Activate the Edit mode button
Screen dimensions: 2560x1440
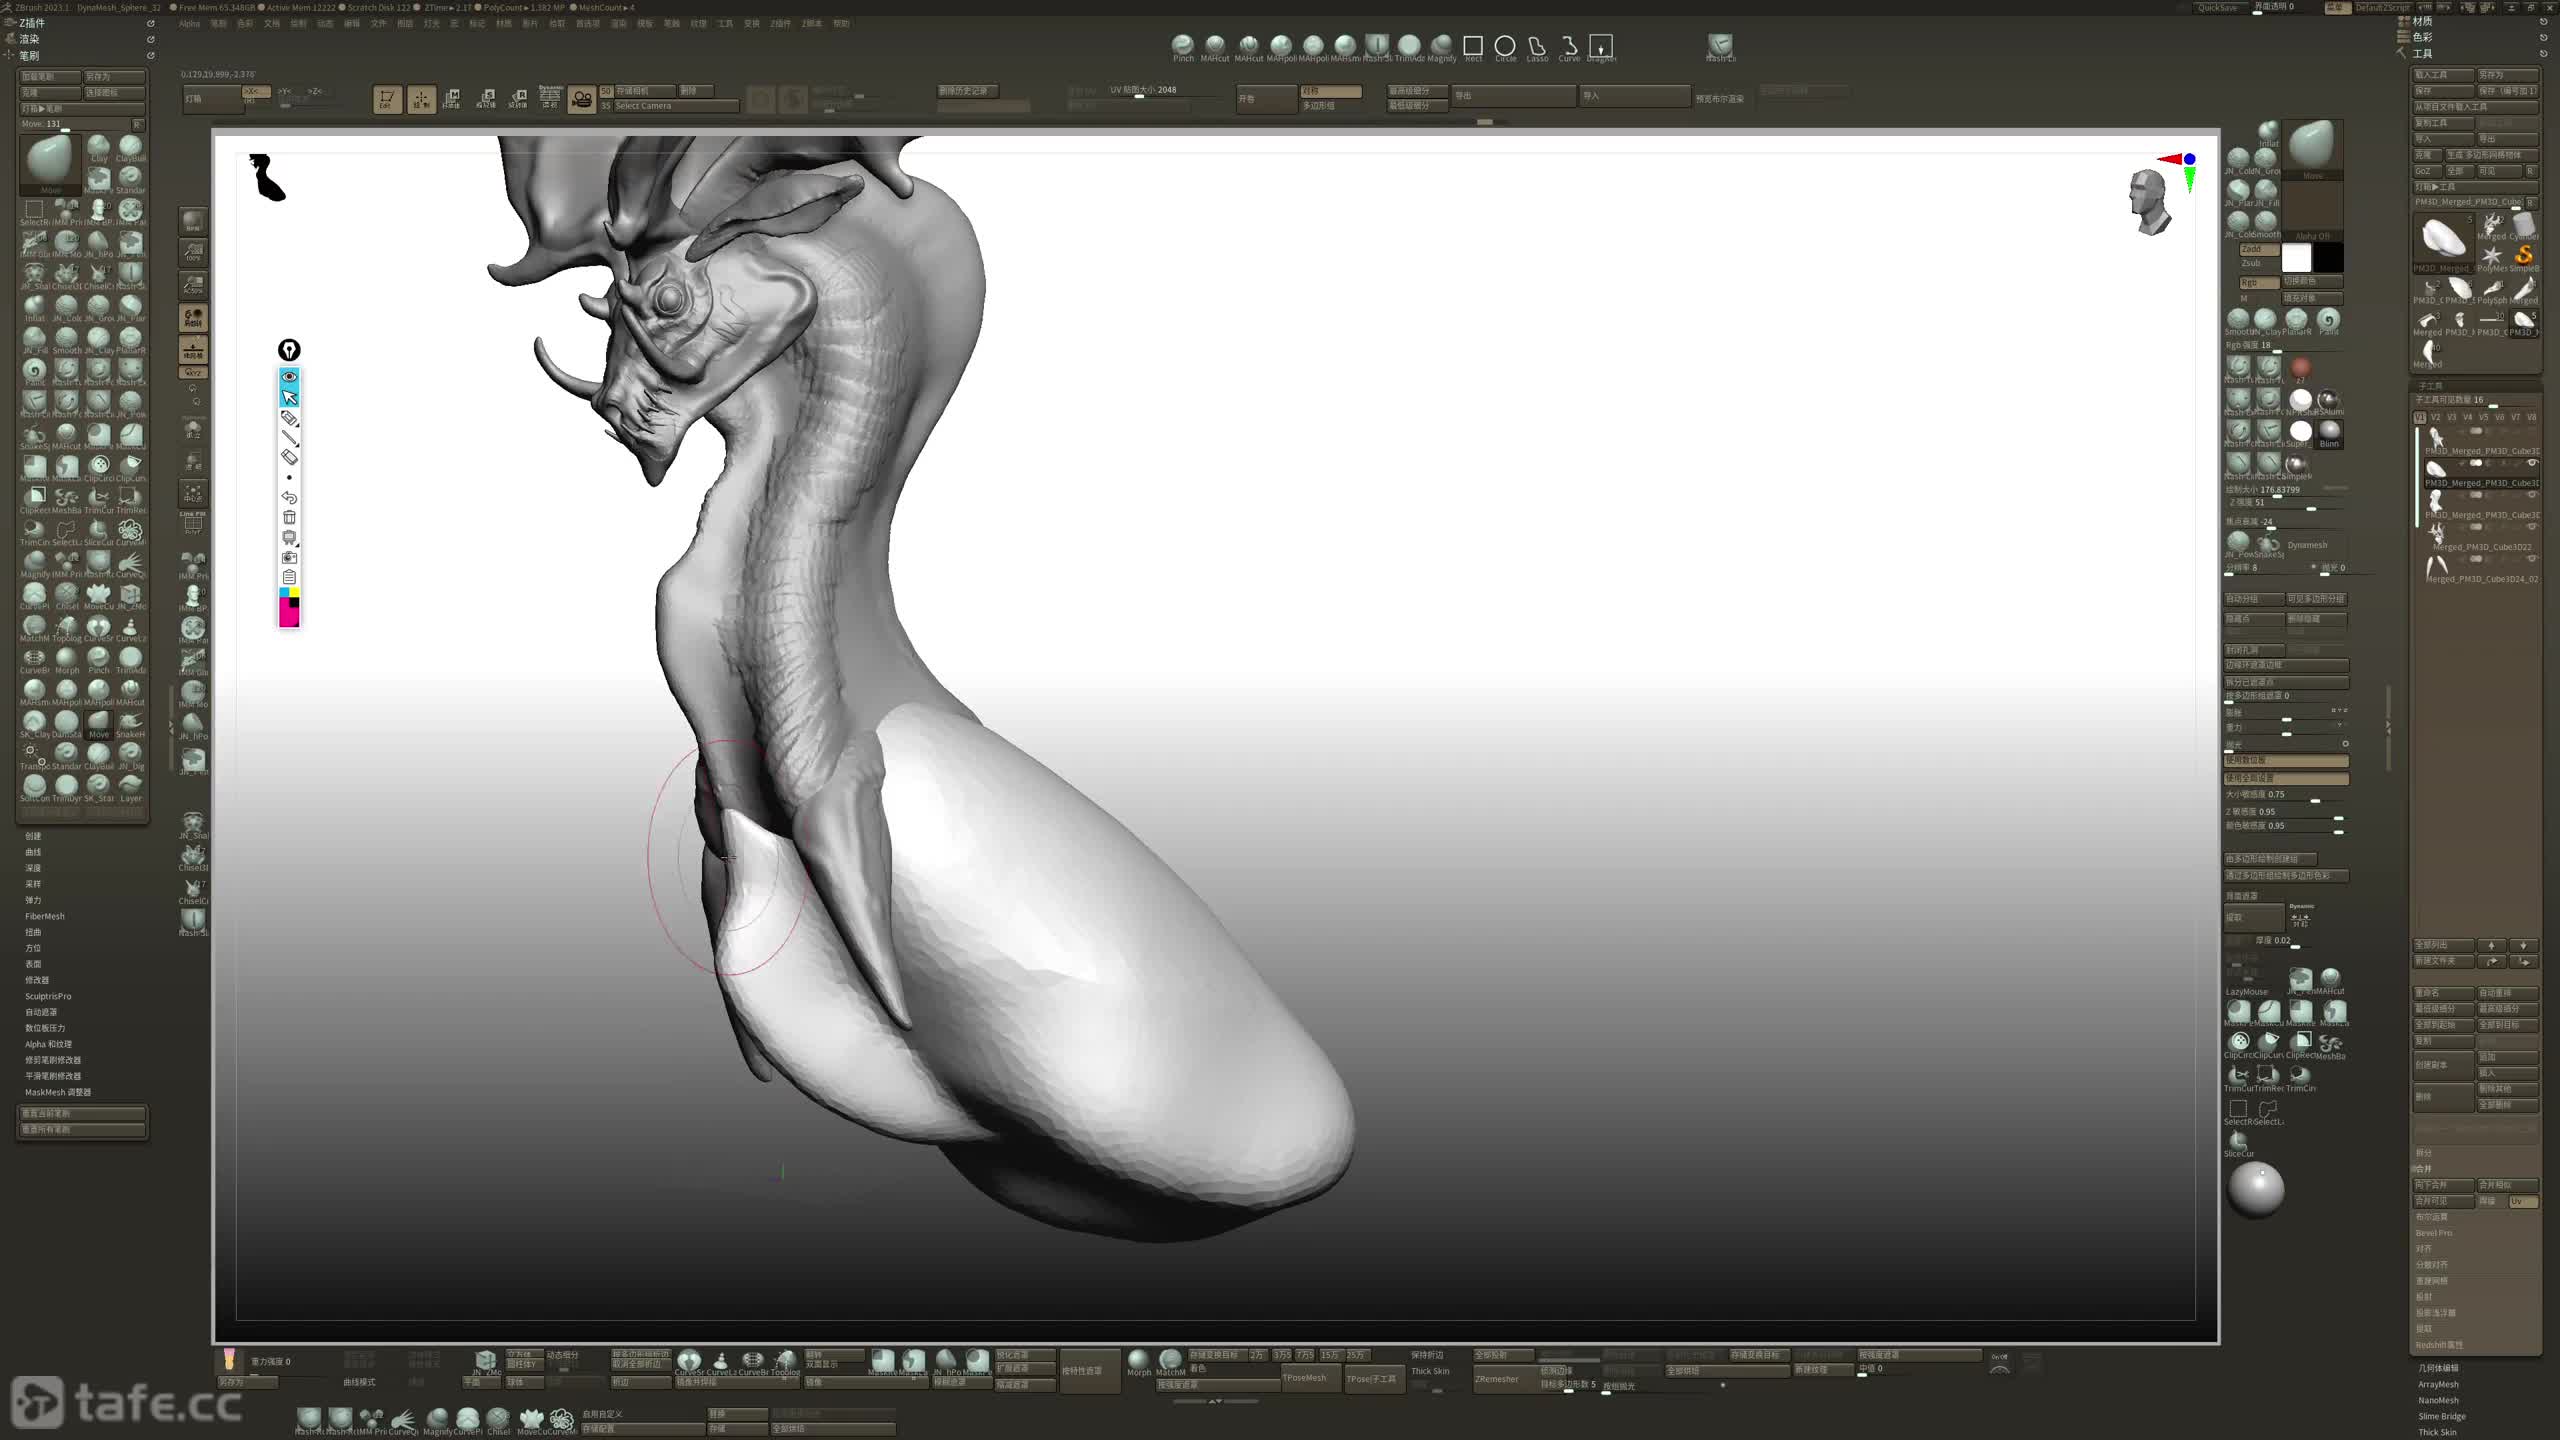tap(387, 99)
